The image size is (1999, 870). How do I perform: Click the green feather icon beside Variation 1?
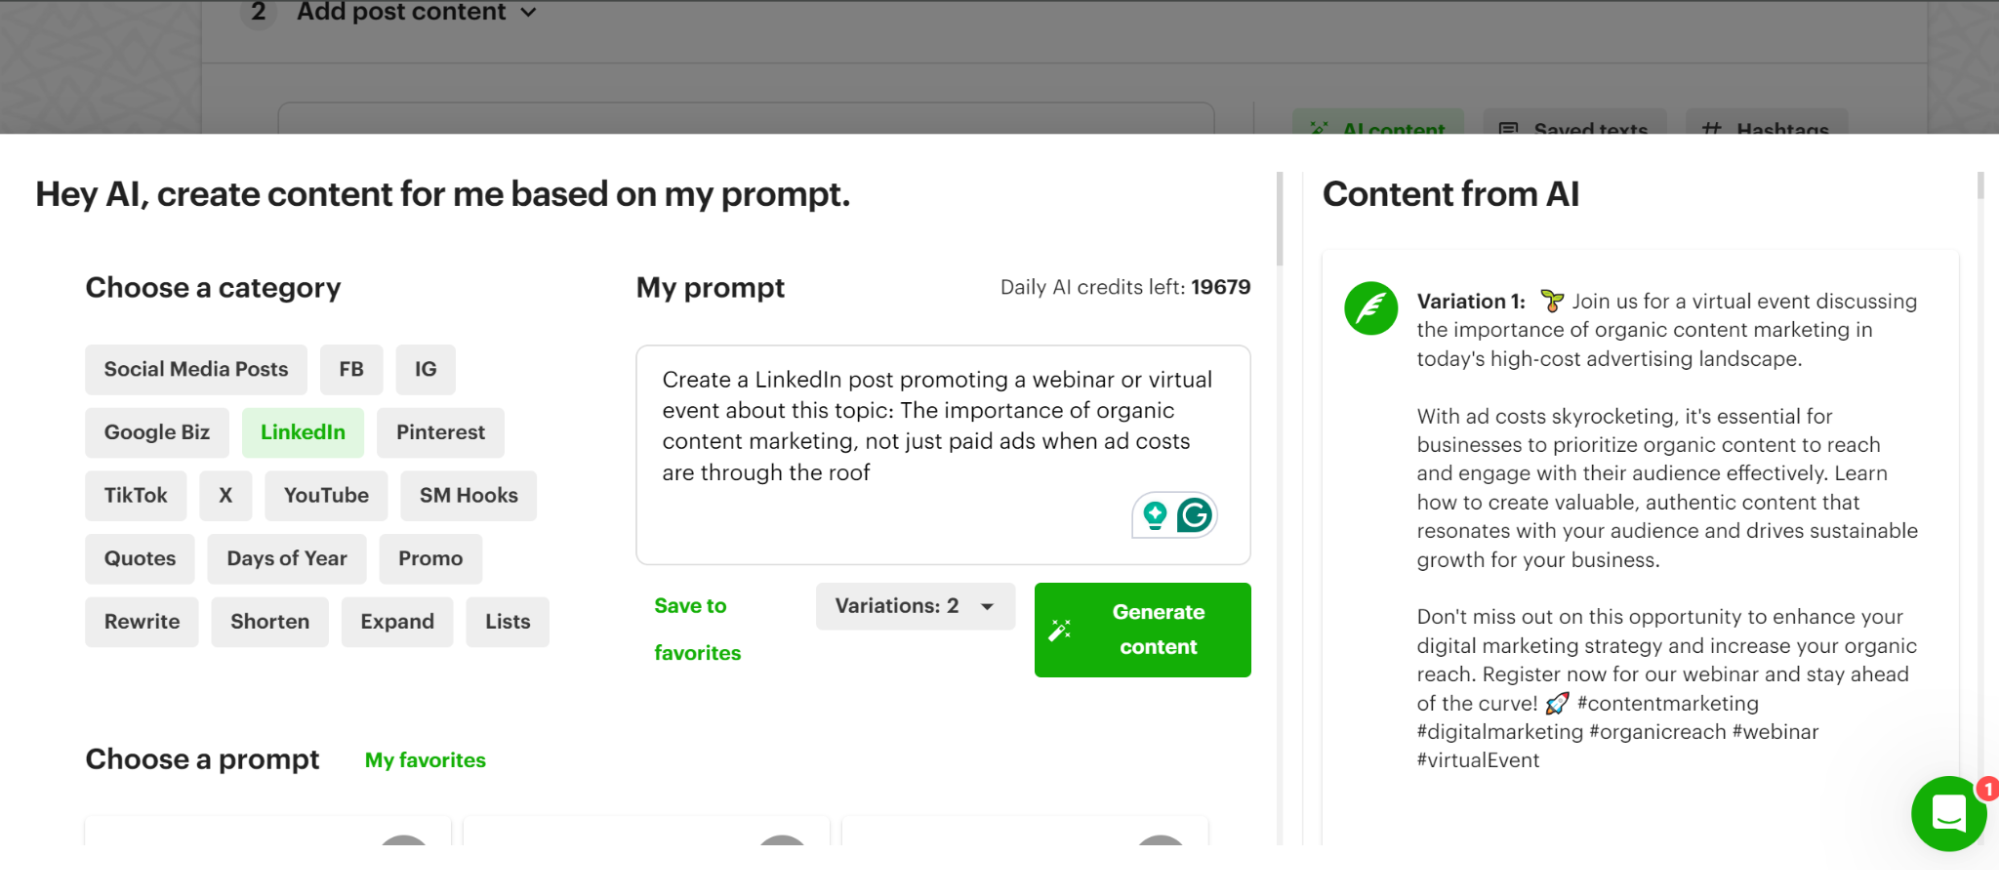tap(1370, 308)
